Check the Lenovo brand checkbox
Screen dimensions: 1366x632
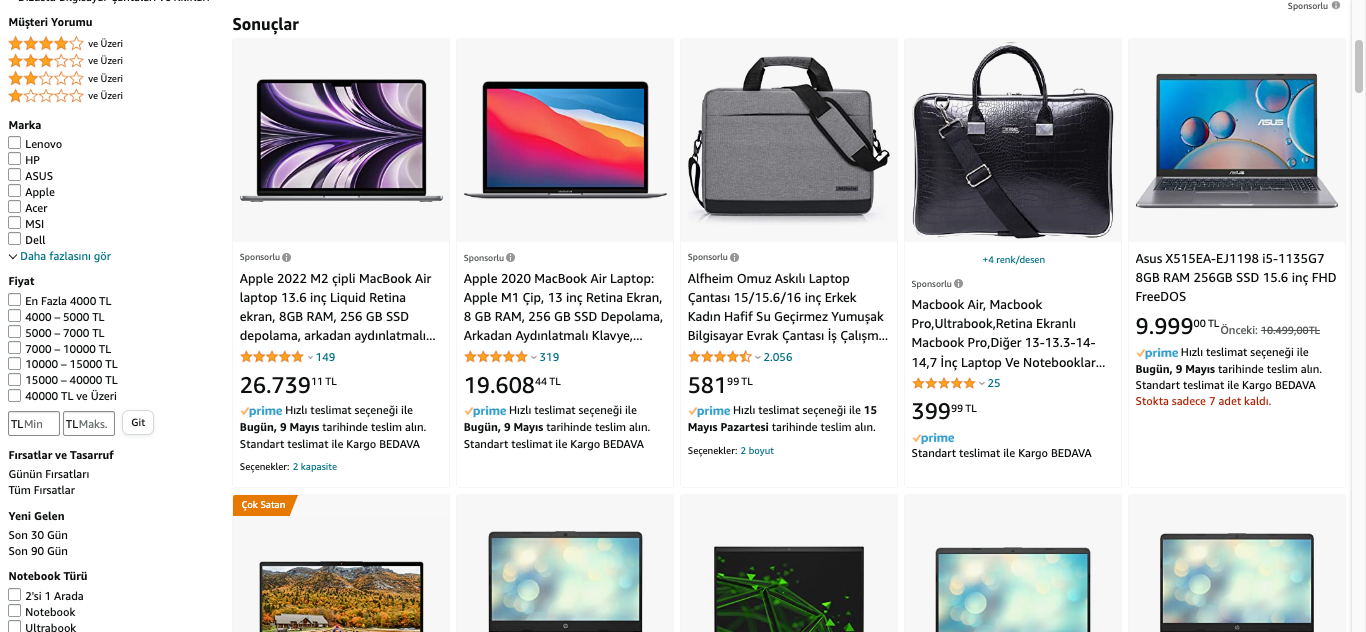pos(15,143)
